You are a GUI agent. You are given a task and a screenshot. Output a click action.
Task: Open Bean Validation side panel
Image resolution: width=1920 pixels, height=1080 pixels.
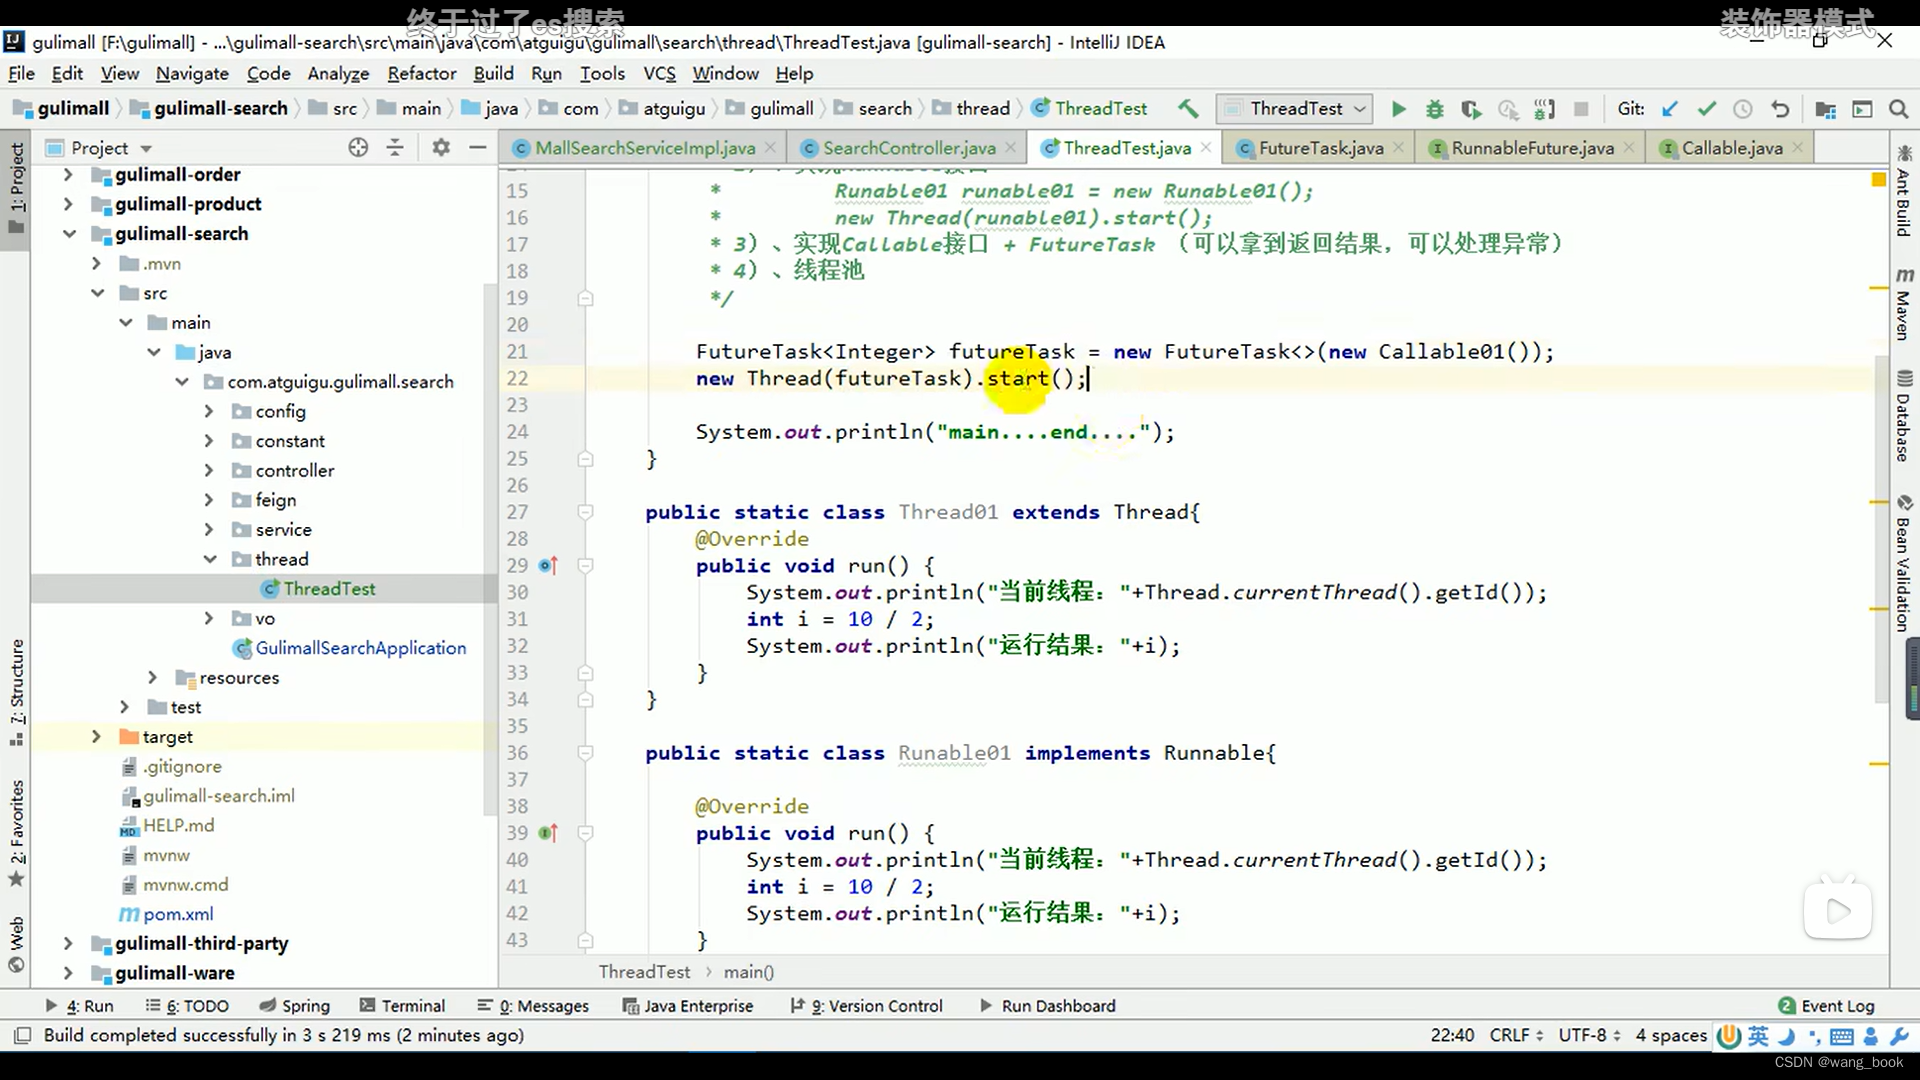(1904, 563)
